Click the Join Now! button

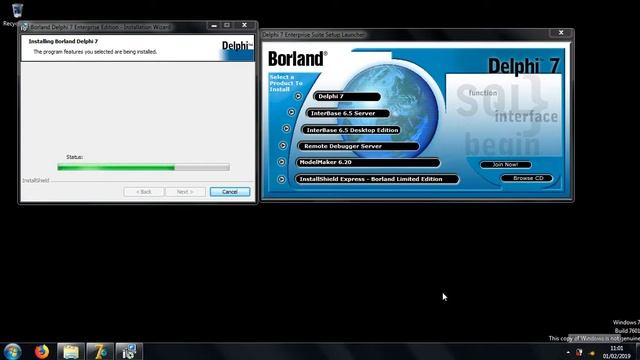click(505, 164)
